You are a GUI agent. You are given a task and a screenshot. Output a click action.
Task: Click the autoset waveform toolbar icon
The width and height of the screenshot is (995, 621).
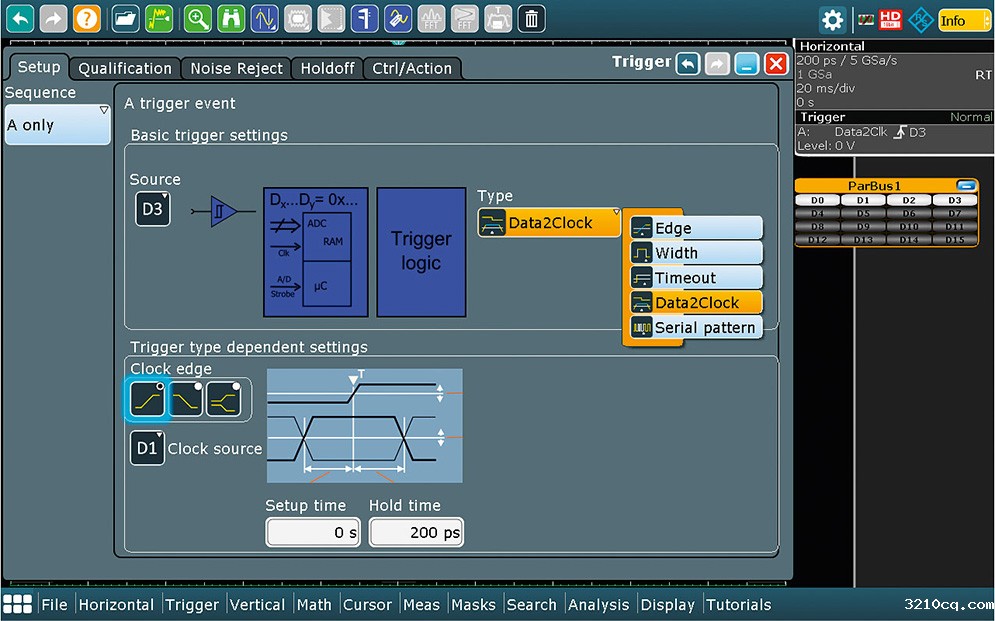pos(159,19)
